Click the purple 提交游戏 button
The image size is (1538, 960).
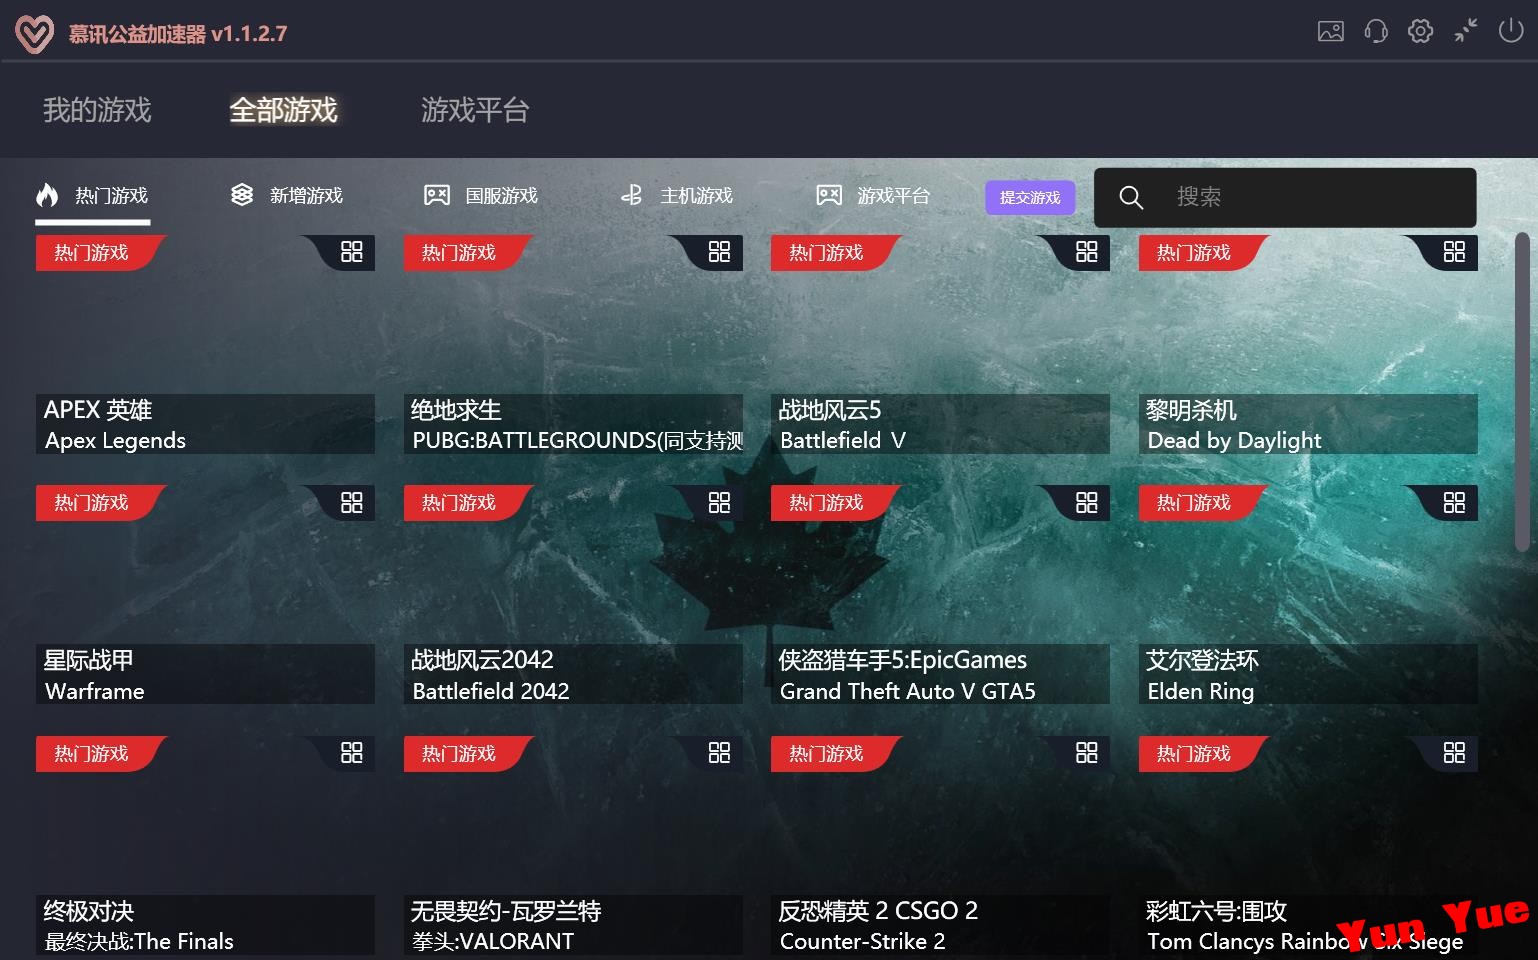coord(1030,197)
